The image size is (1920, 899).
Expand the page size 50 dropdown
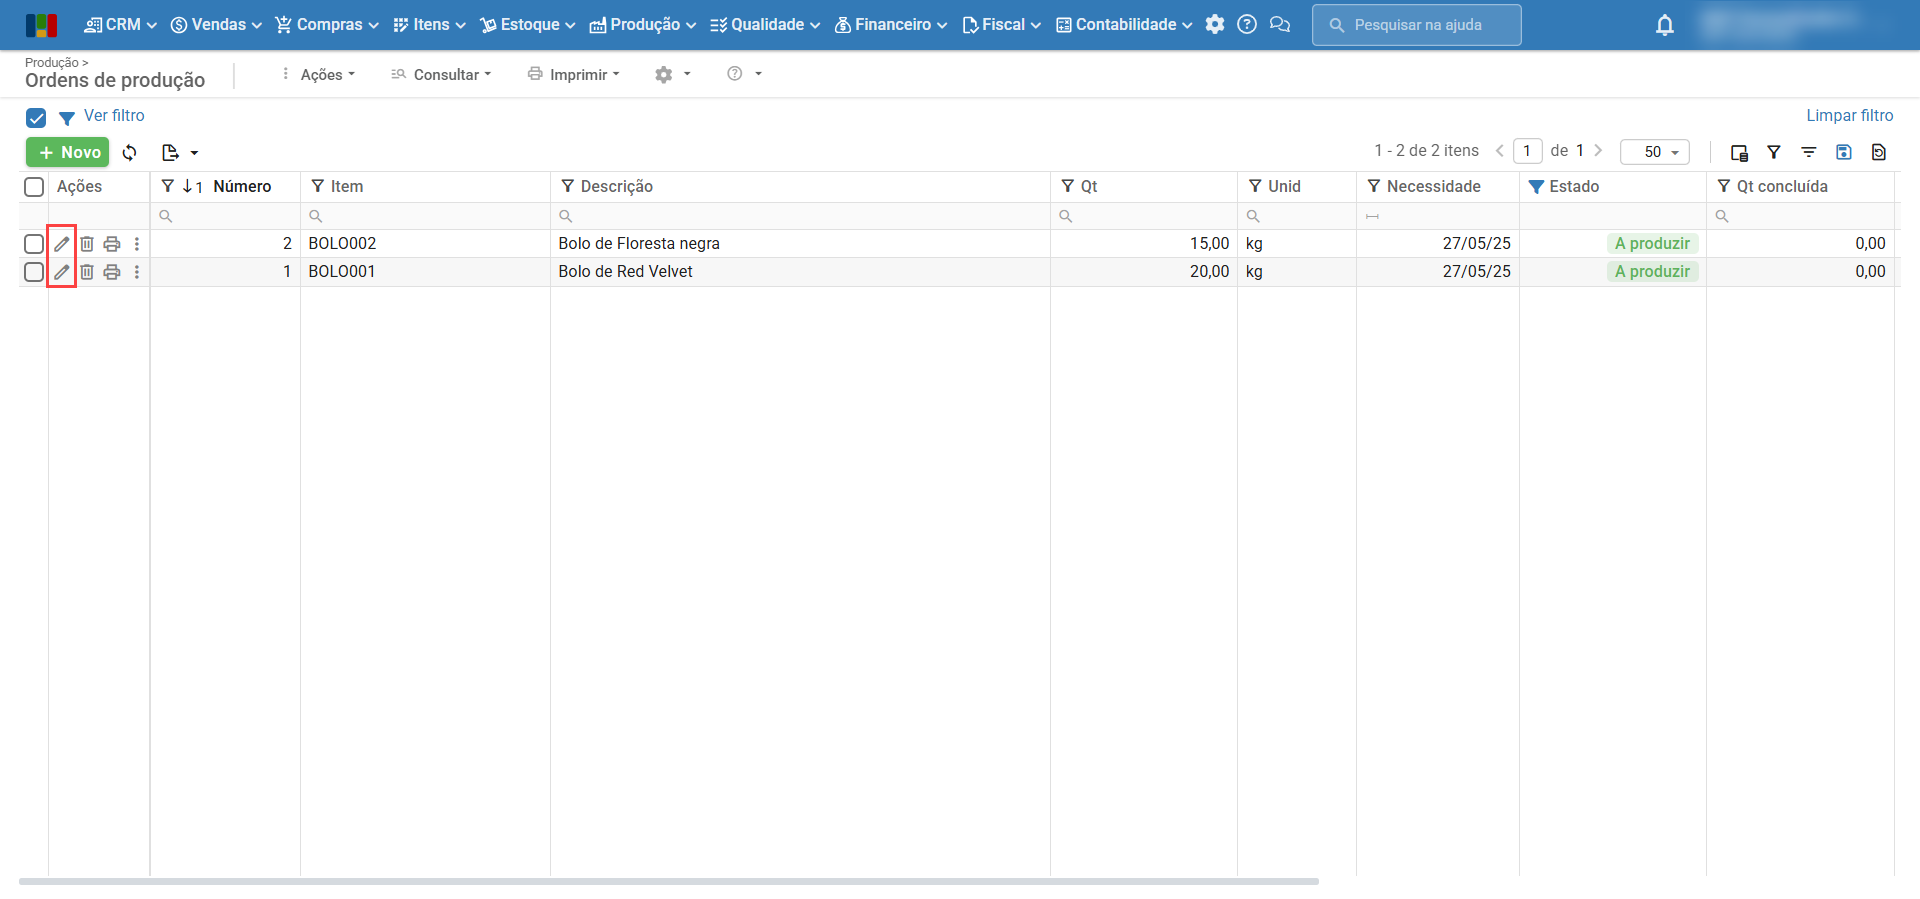click(1655, 152)
